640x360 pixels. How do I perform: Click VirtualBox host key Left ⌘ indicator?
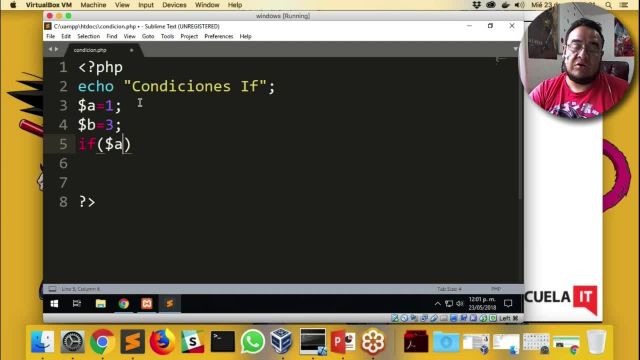(509, 318)
